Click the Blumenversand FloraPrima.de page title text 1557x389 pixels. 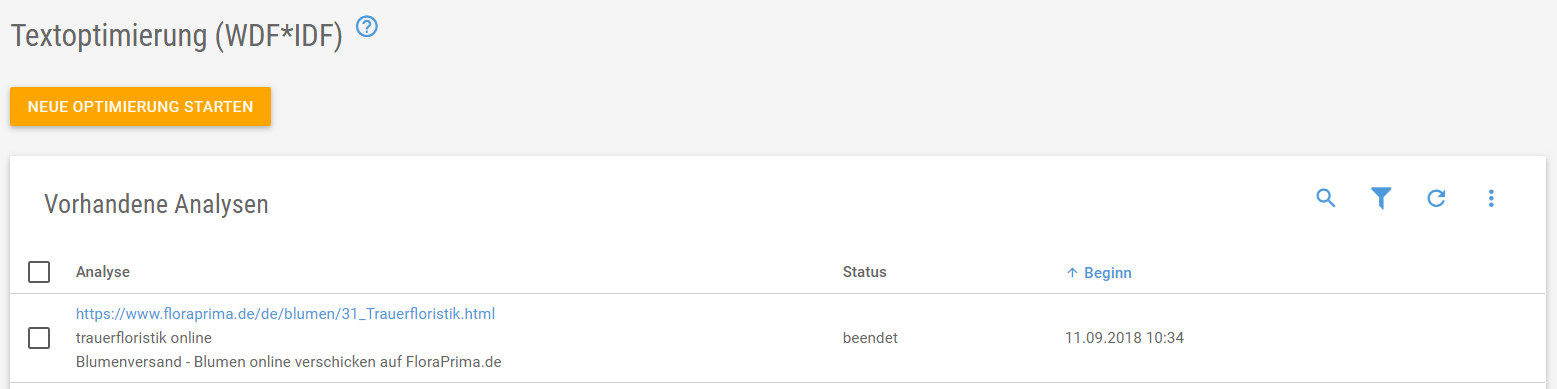288,362
